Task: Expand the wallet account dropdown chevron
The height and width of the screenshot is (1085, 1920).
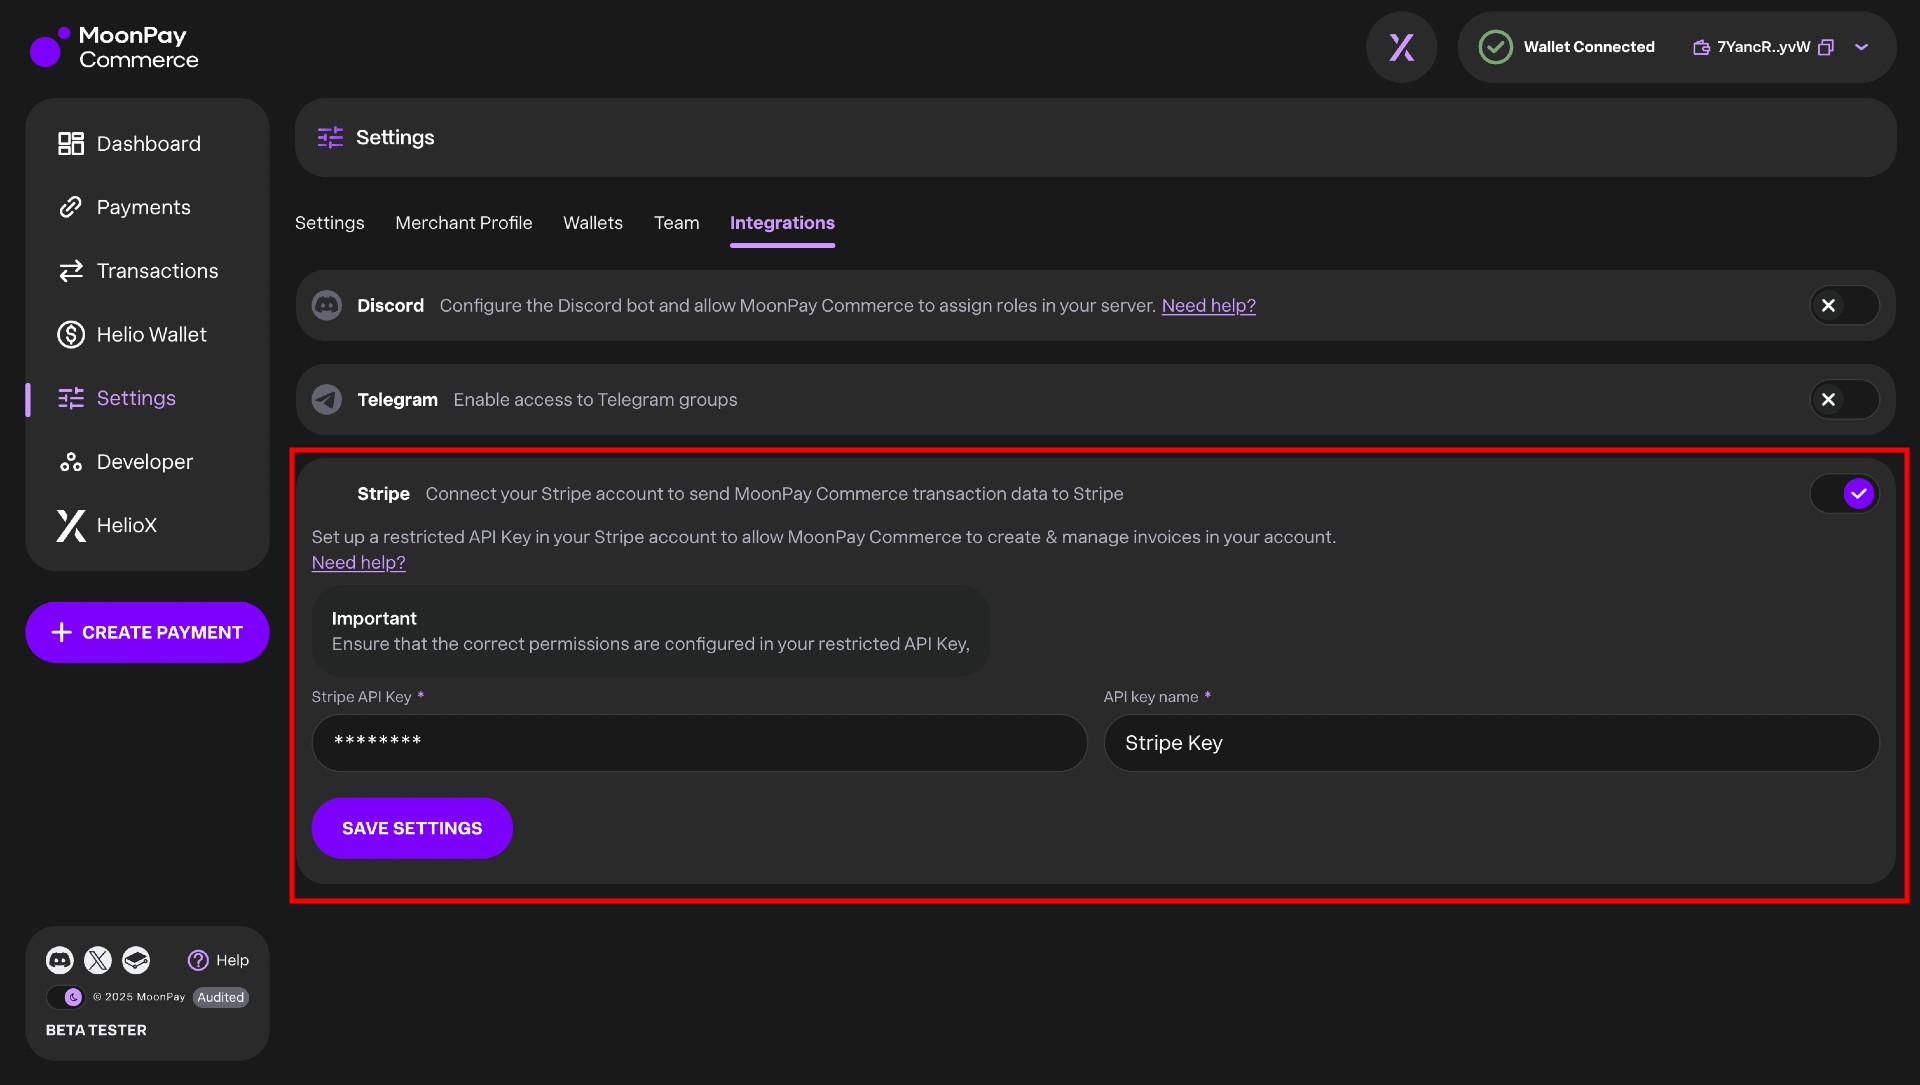Action: 1861,47
